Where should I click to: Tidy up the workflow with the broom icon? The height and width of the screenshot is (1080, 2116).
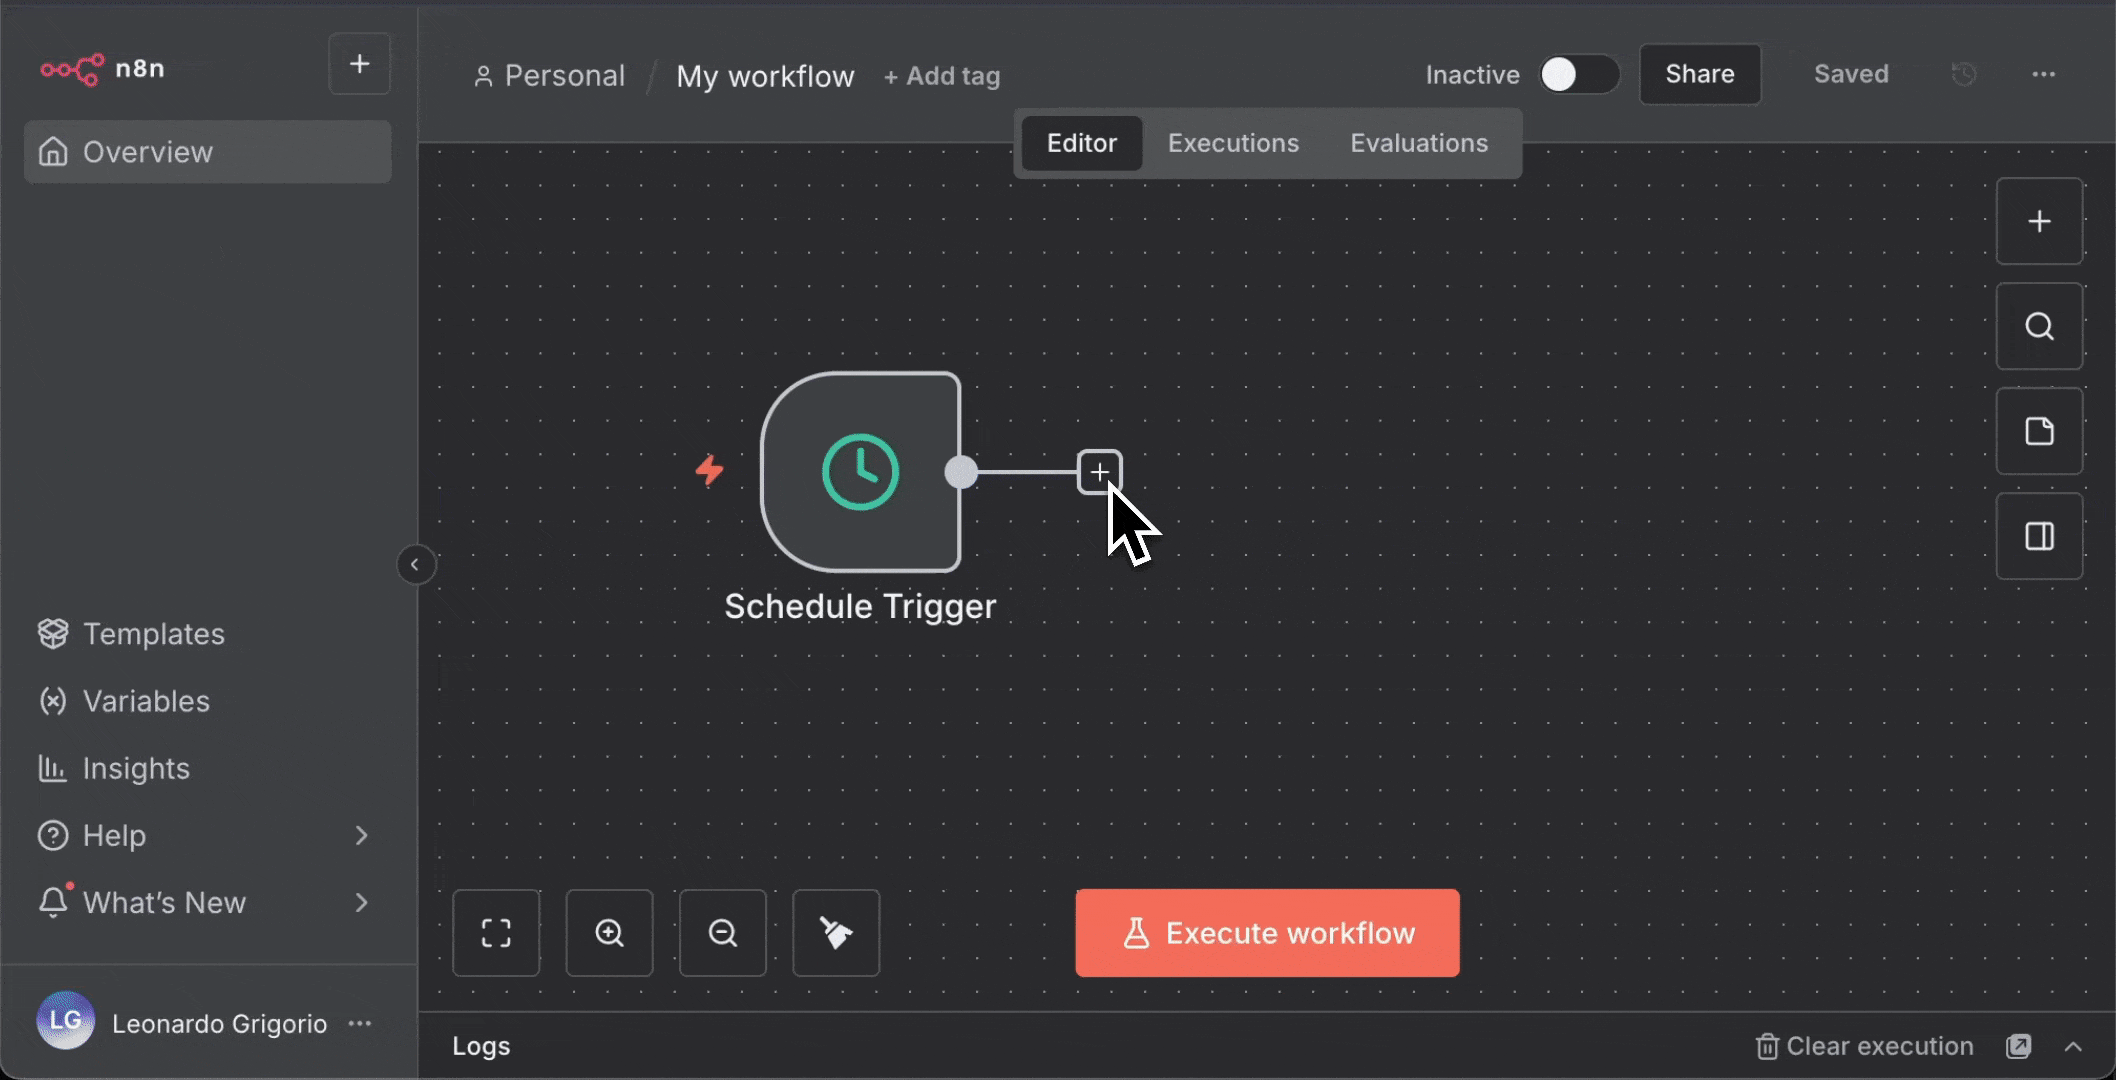(836, 933)
